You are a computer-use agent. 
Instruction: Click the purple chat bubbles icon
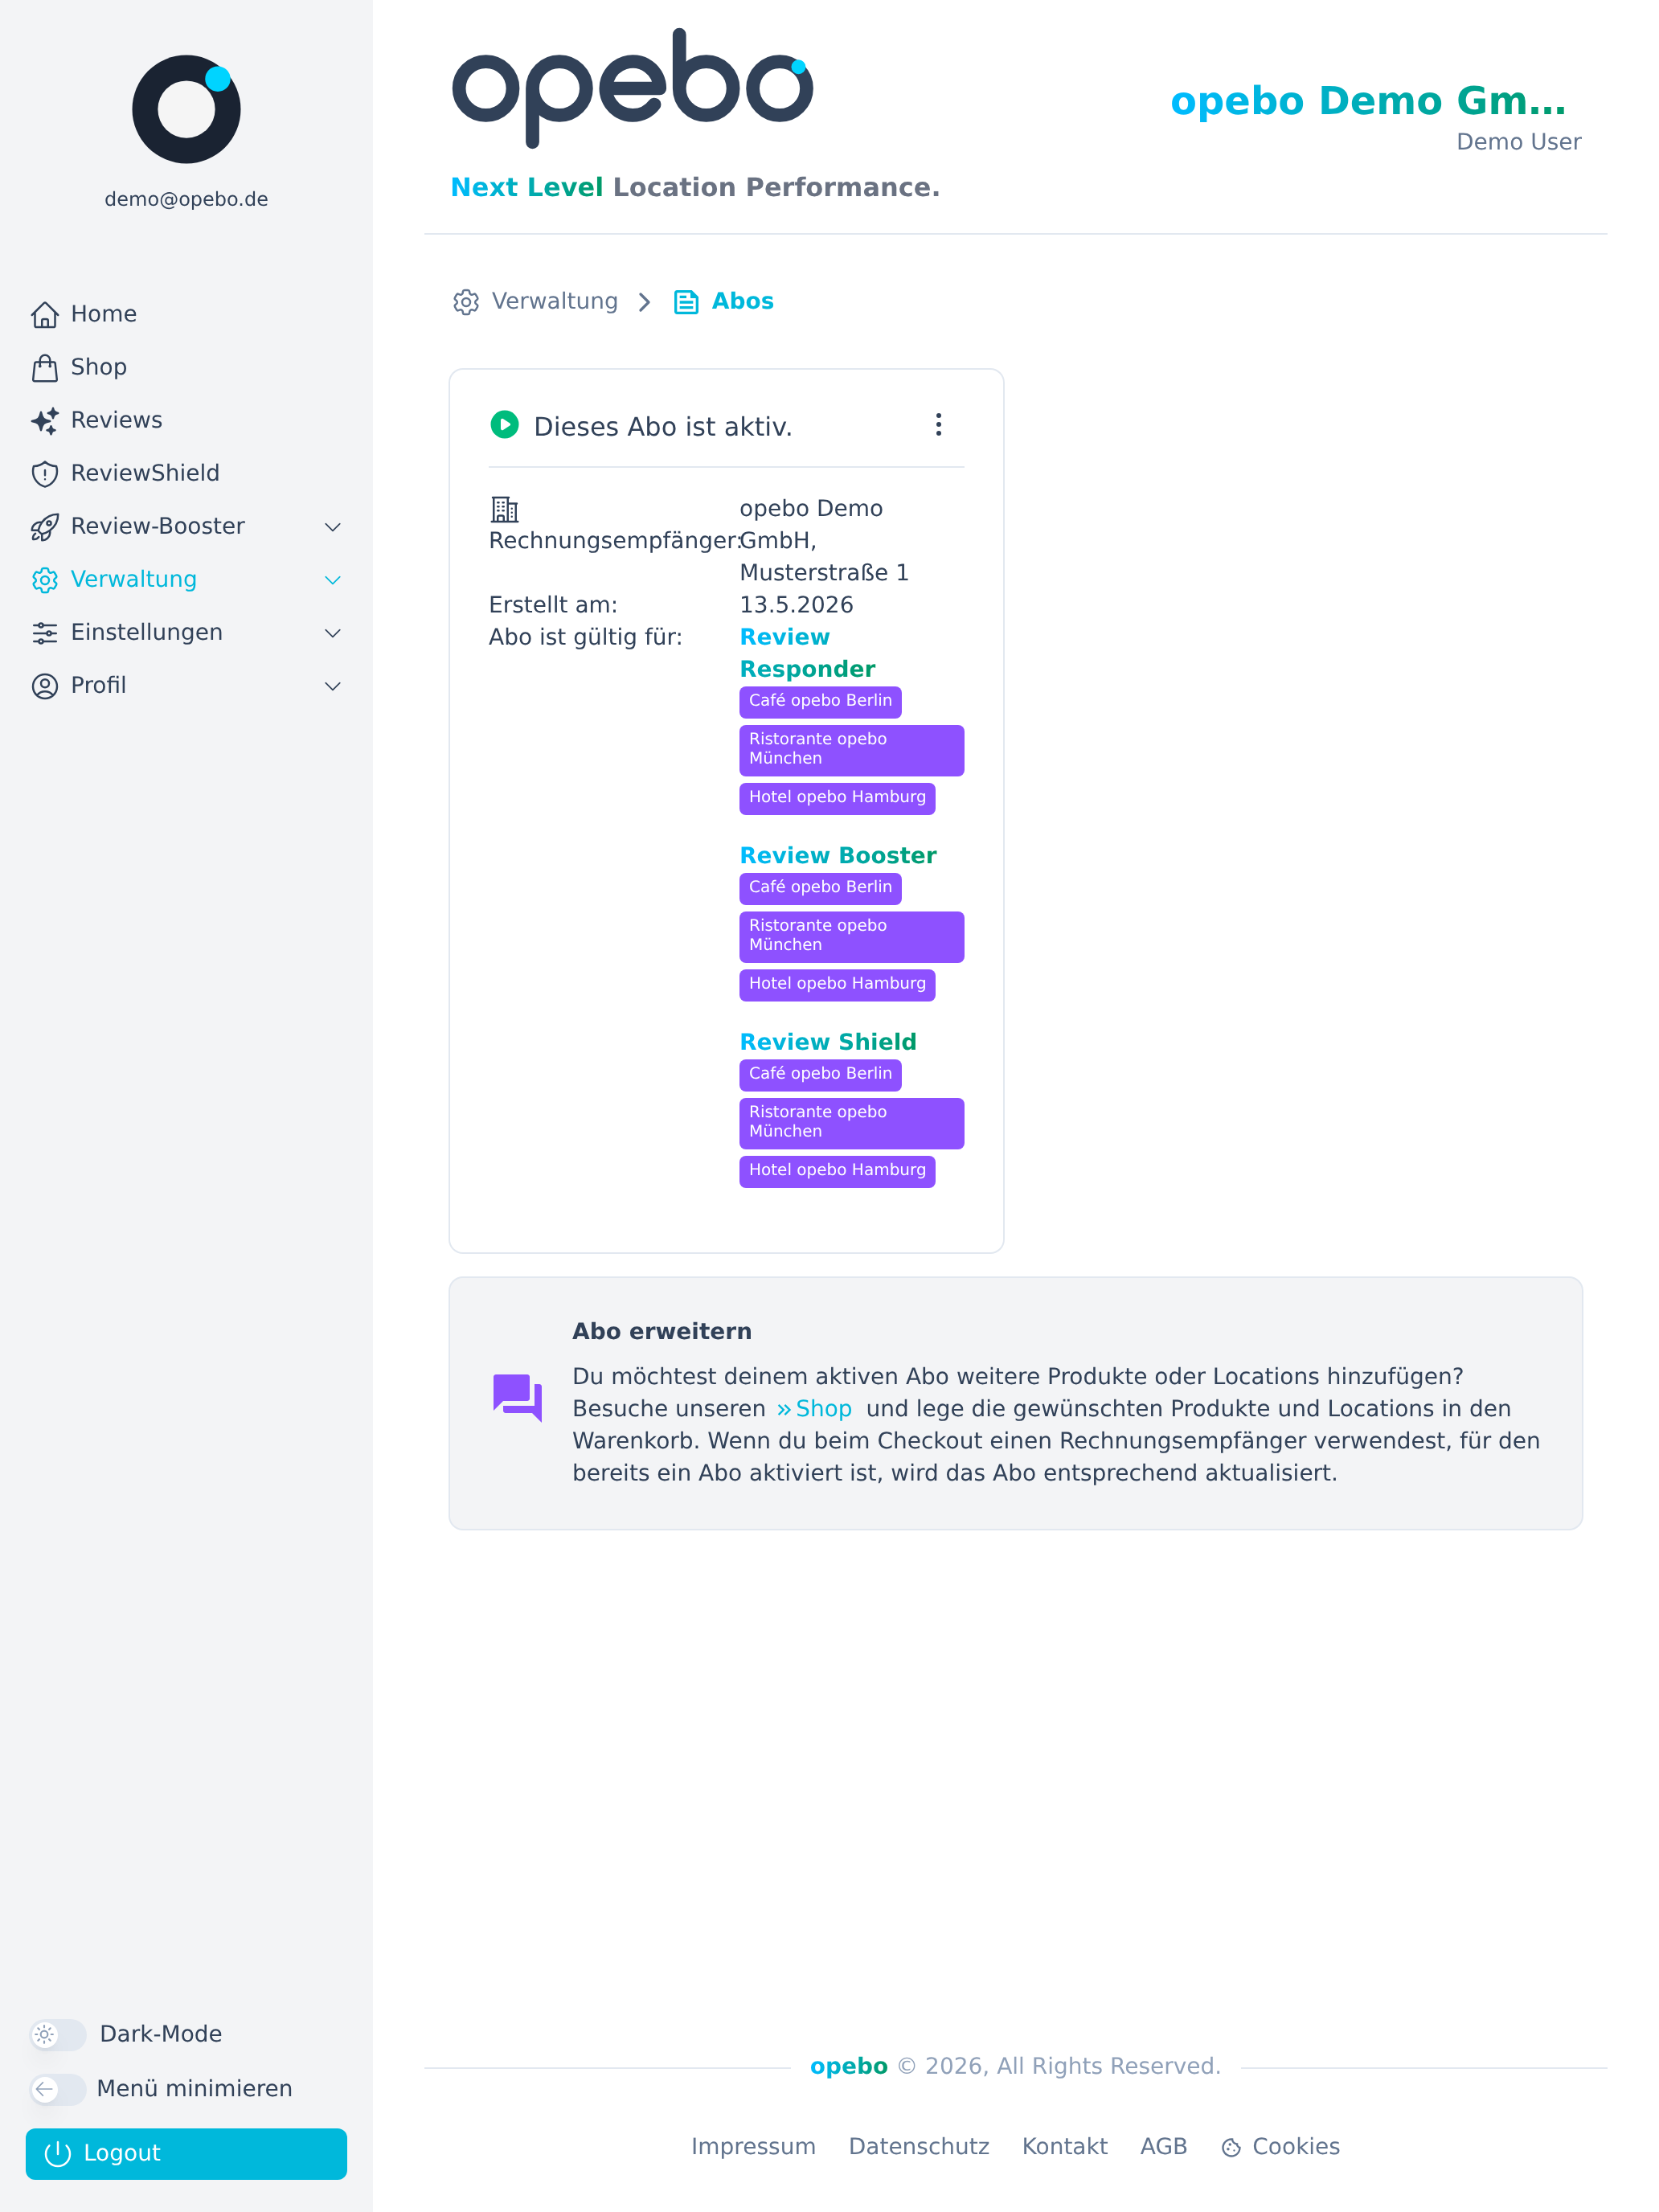[517, 1396]
